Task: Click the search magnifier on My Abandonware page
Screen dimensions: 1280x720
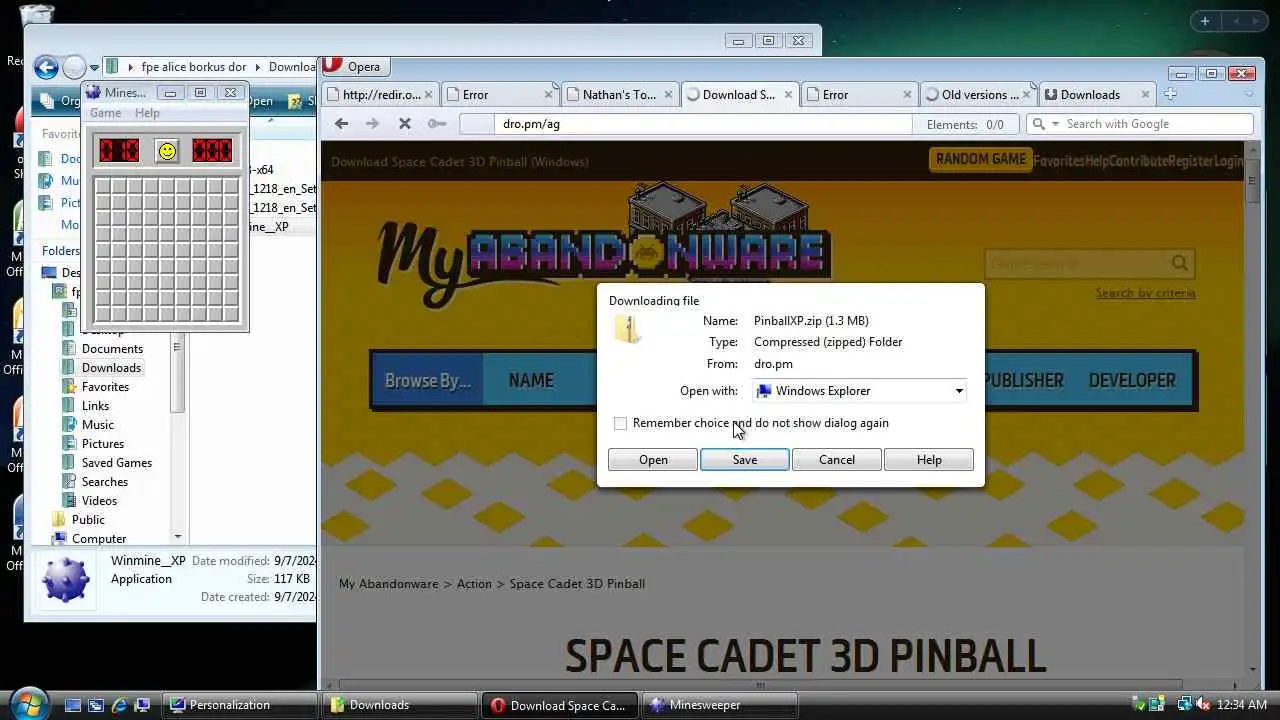Action: [1180, 264]
